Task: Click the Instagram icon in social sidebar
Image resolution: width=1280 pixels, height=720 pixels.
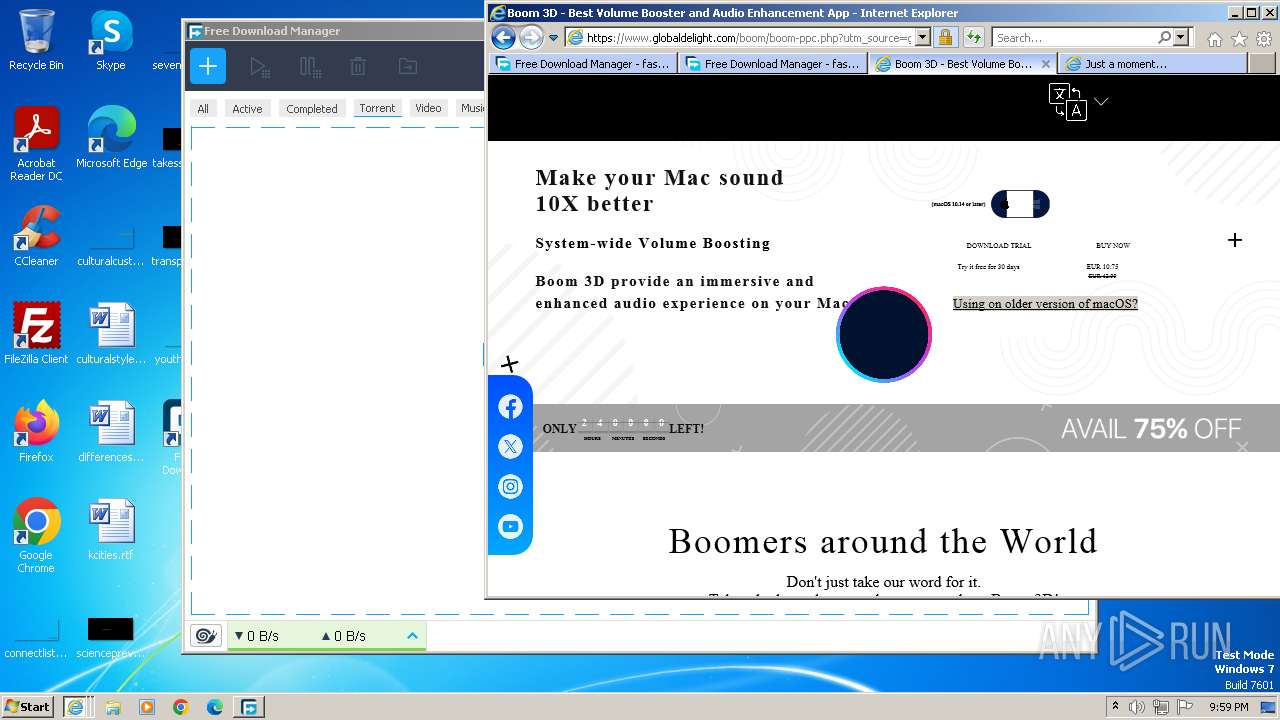Action: point(510,487)
